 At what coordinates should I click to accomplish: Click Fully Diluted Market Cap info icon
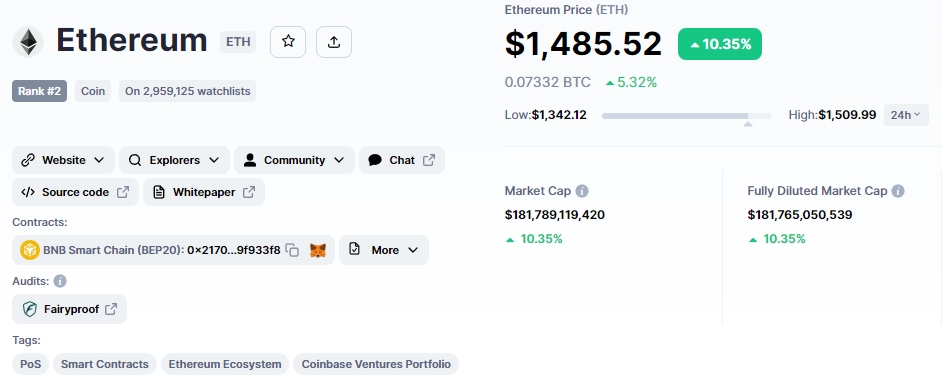[898, 191]
